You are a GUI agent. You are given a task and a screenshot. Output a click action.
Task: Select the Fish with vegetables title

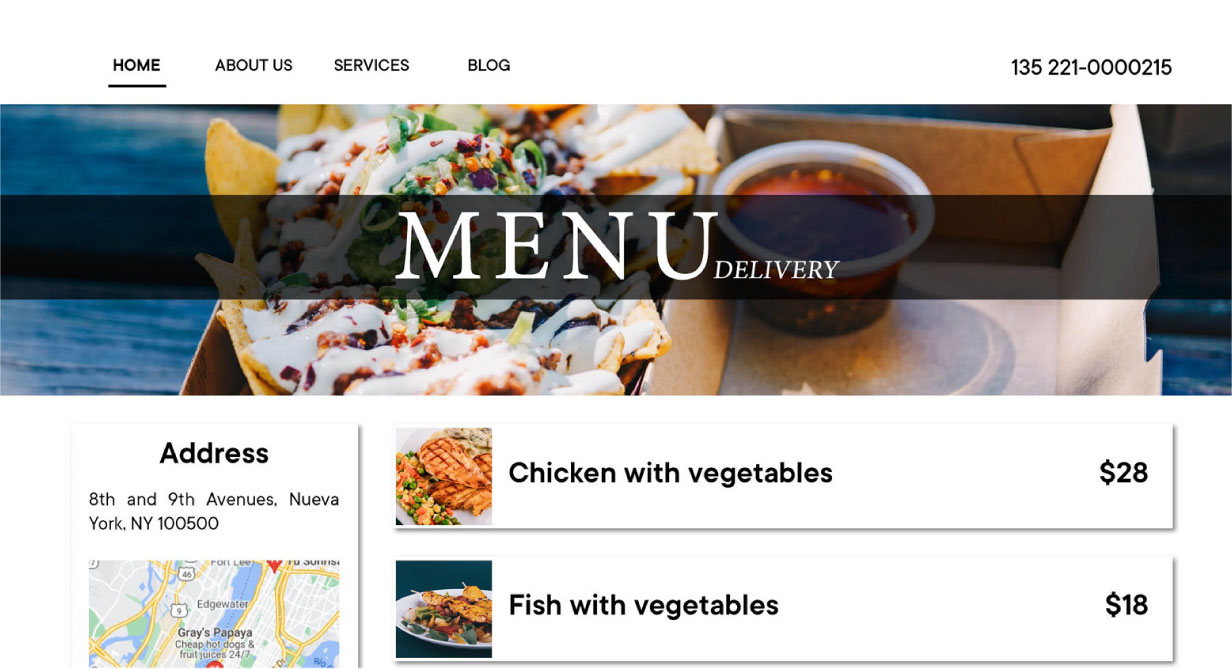pos(643,605)
